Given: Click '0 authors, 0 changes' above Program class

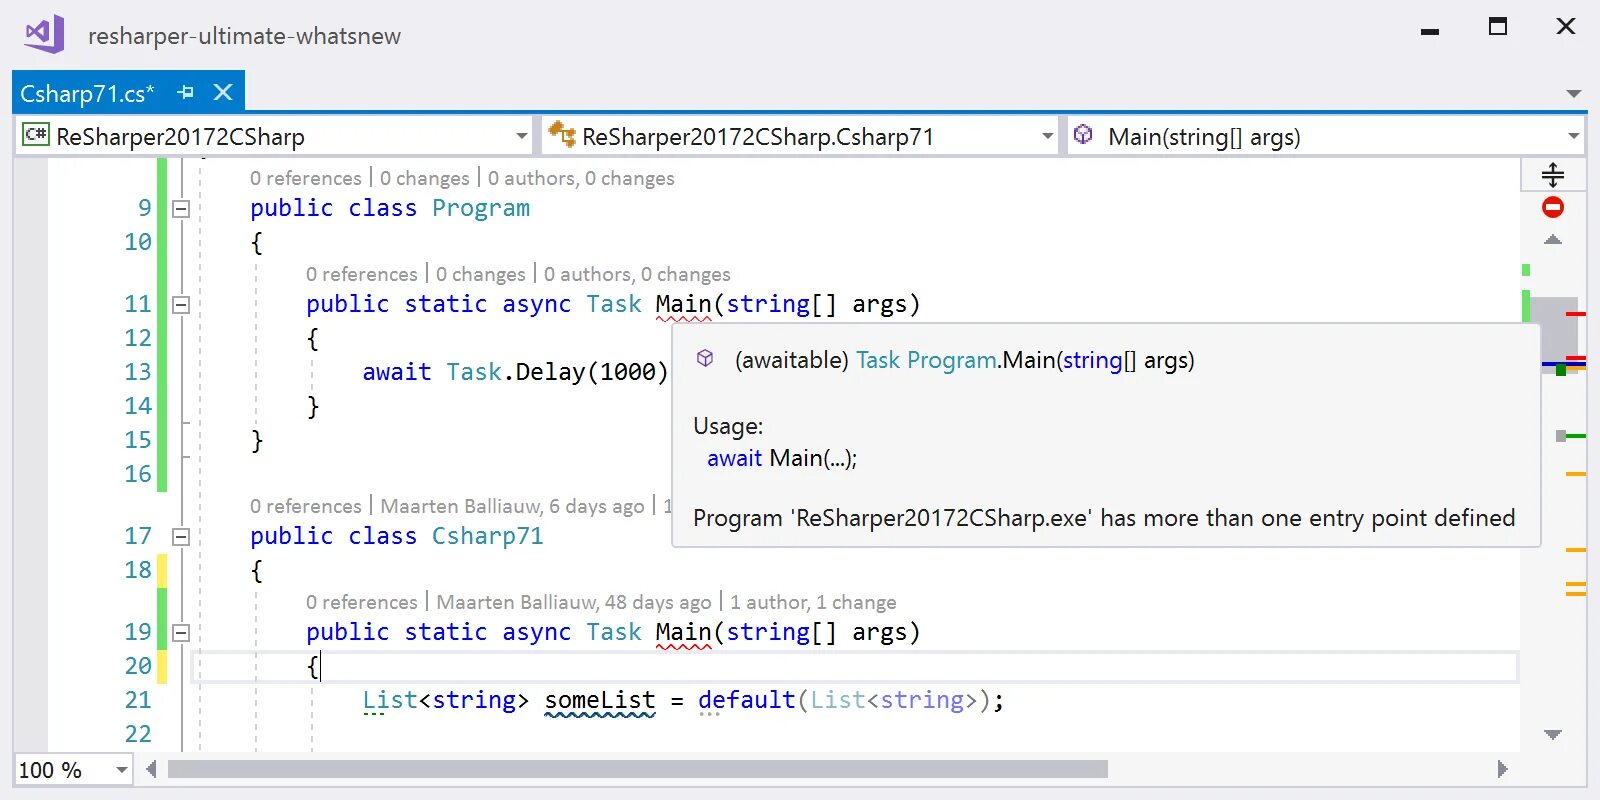Looking at the screenshot, I should click(581, 178).
